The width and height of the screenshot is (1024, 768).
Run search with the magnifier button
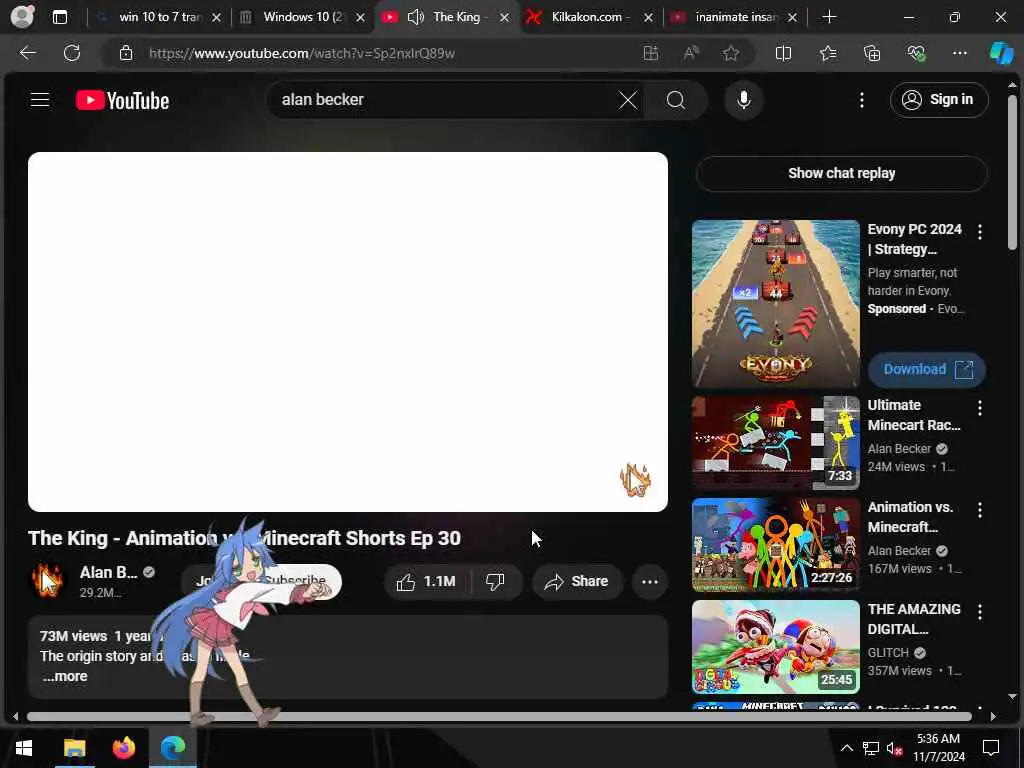tap(676, 100)
